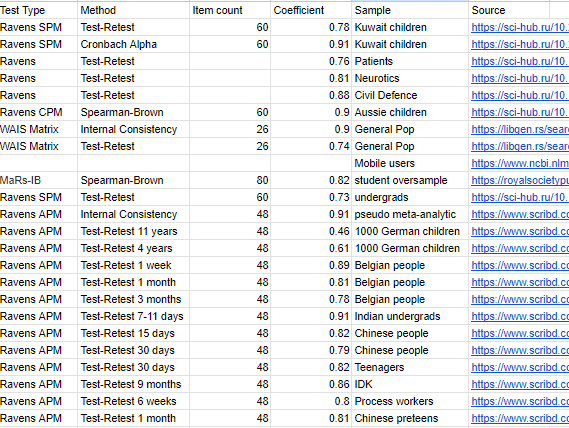Select the Test-Retest 7-11 days cell
Screen dimensions: 569x428
pyautogui.click(x=134, y=316)
